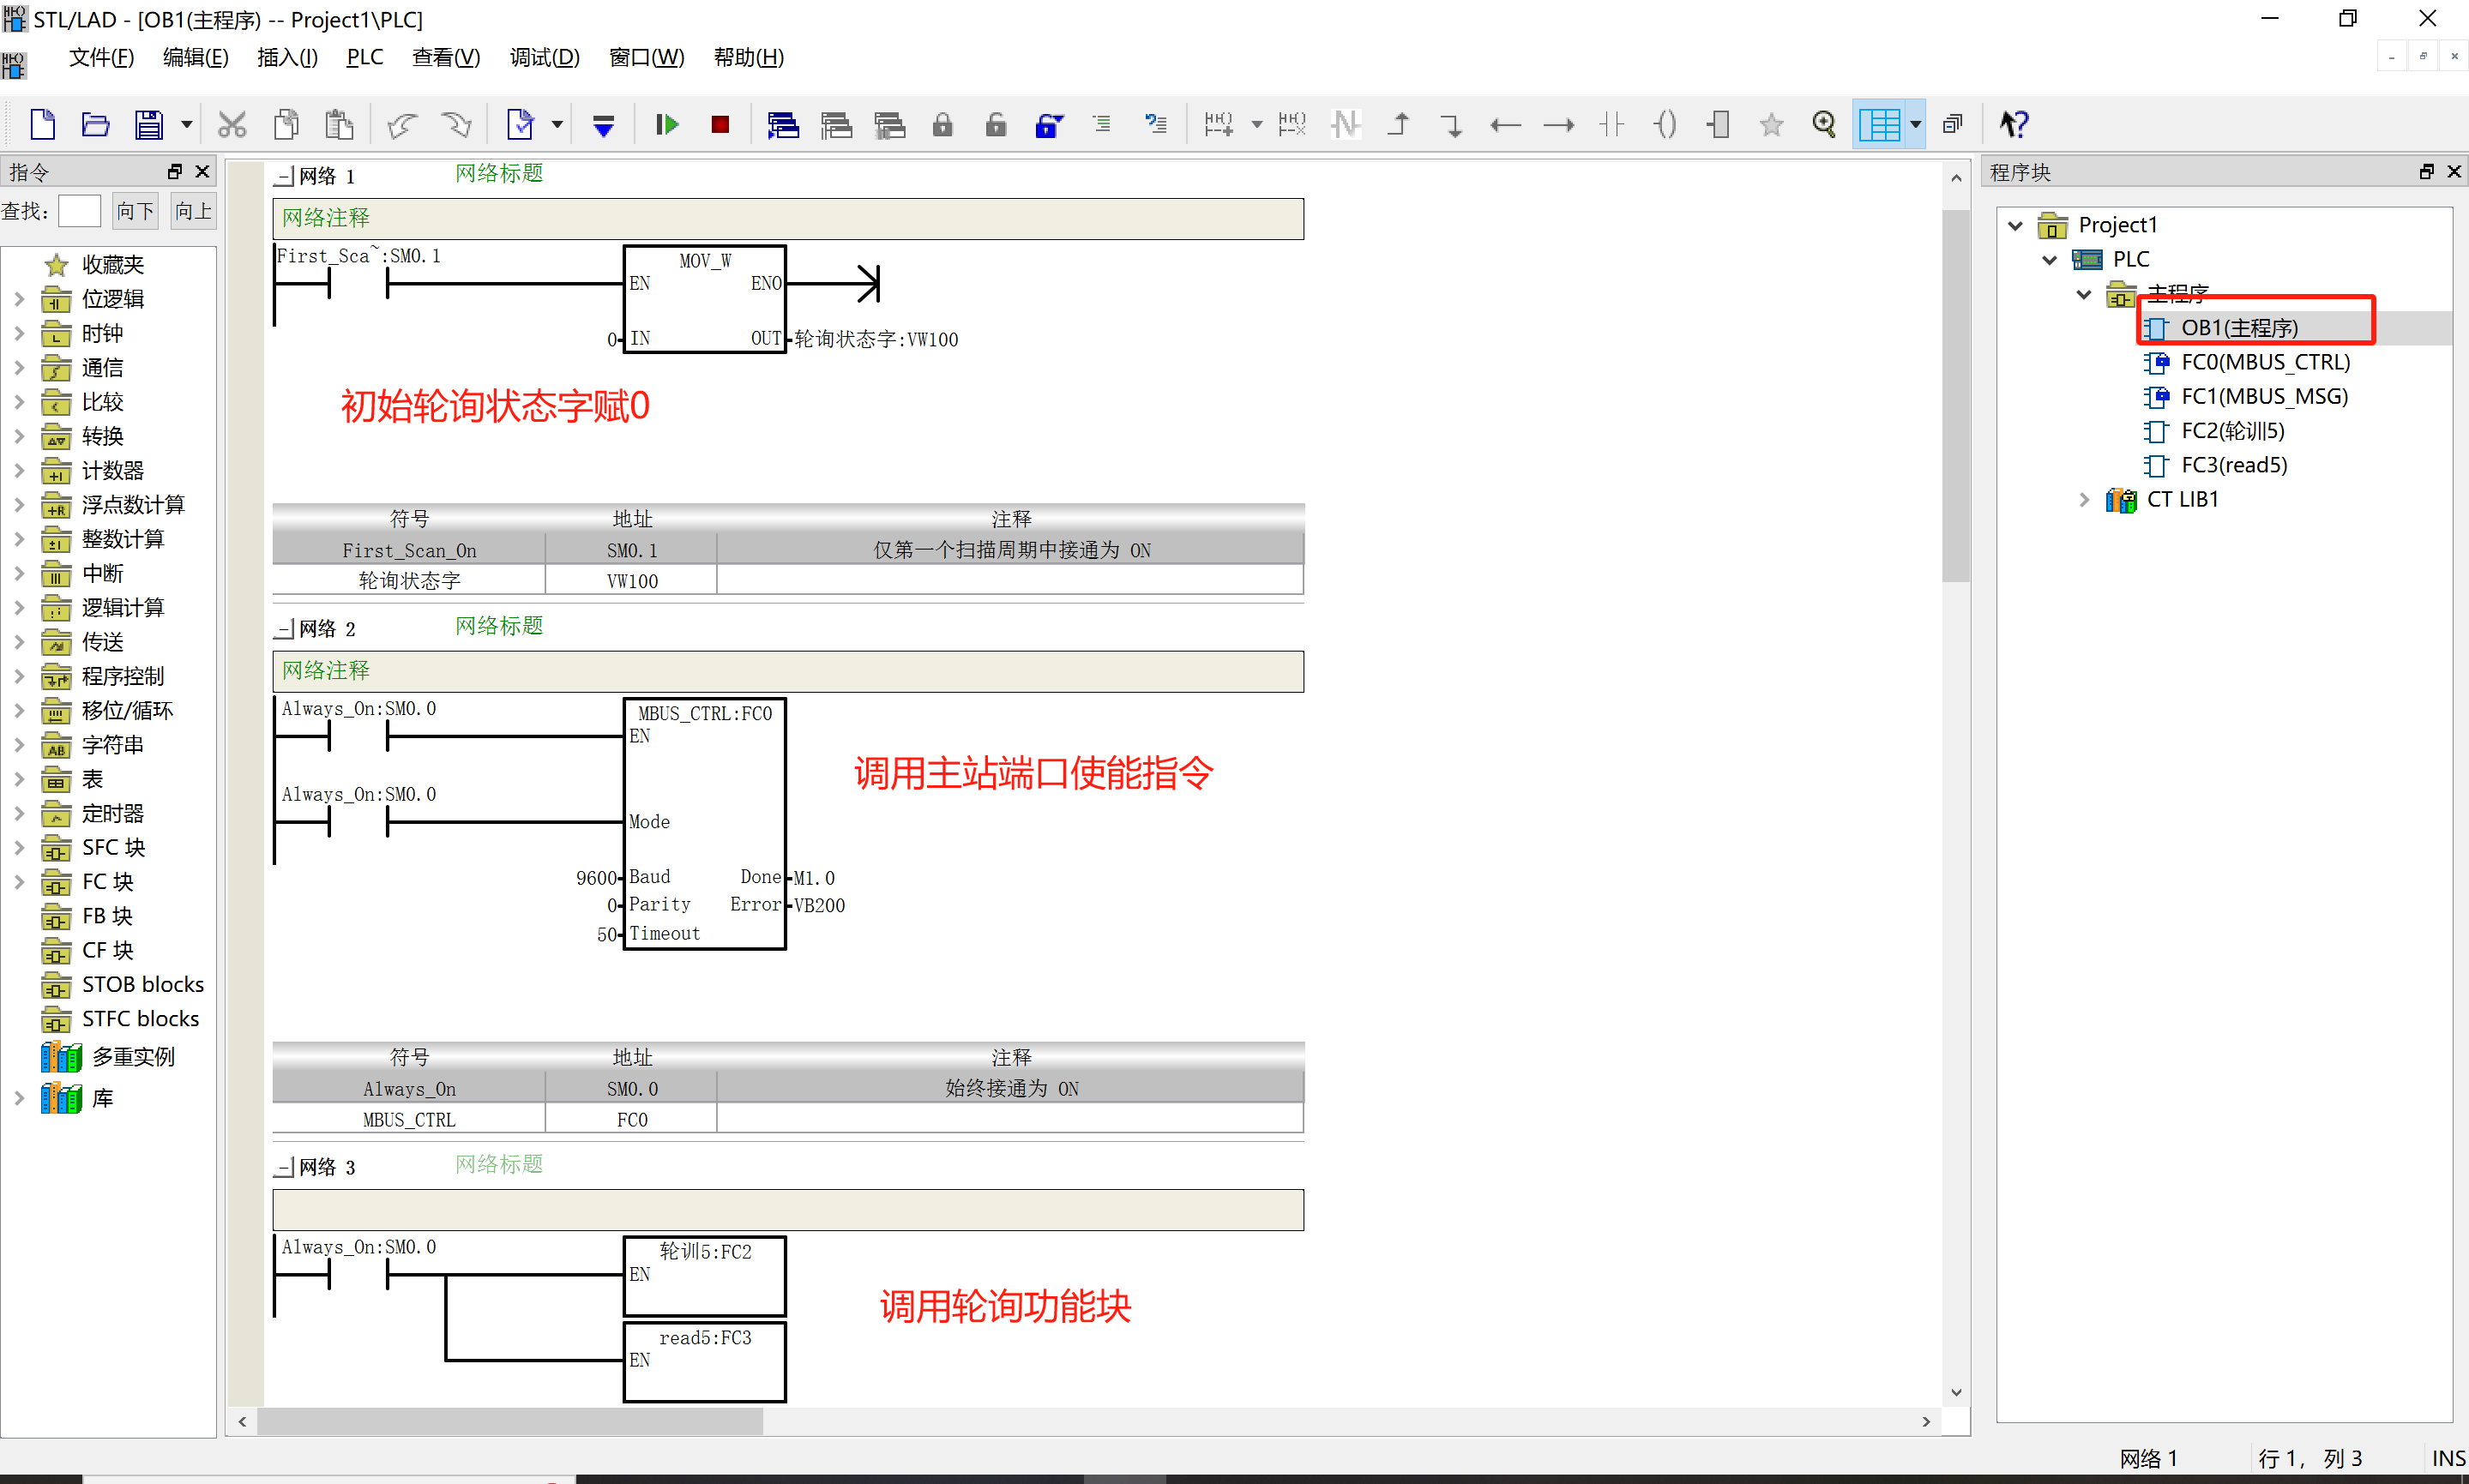The image size is (2469, 1484).
Task: Click the closed padlock lock icon
Action: (942, 125)
